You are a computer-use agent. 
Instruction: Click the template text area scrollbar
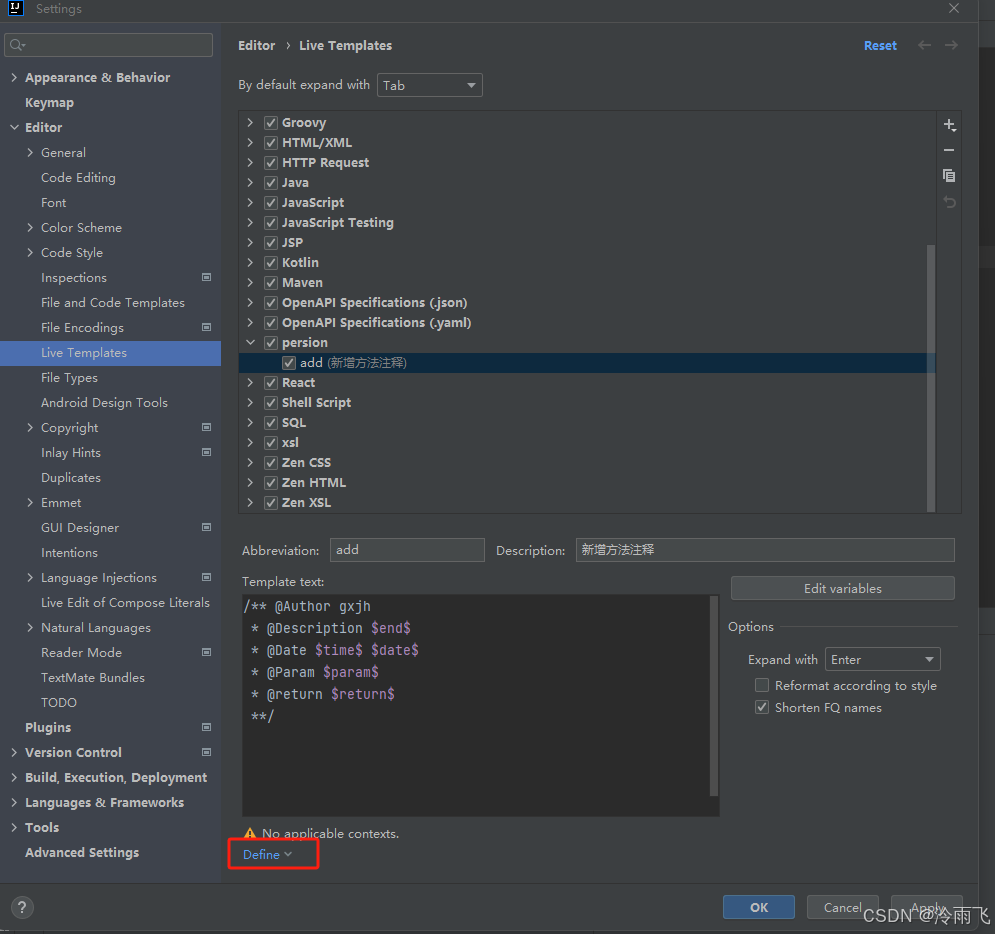pyautogui.click(x=714, y=695)
